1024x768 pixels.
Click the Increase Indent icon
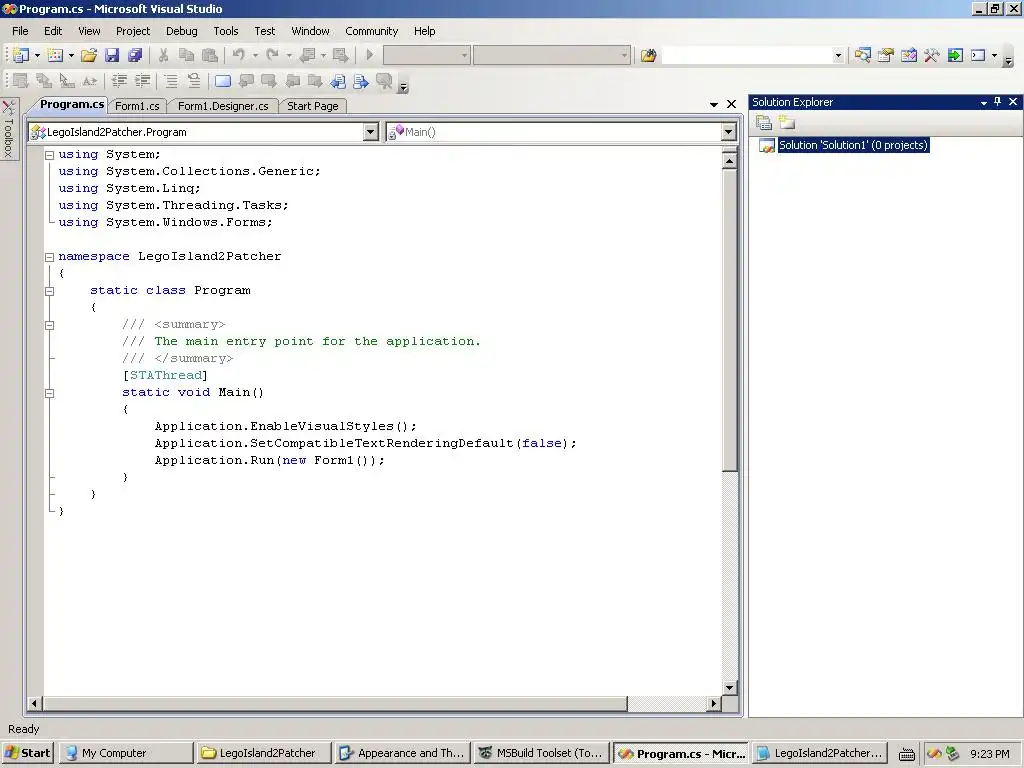click(x=142, y=81)
